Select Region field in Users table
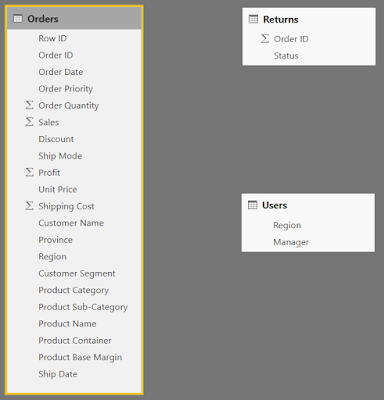Viewport: 384px width, 400px height. [308, 225]
